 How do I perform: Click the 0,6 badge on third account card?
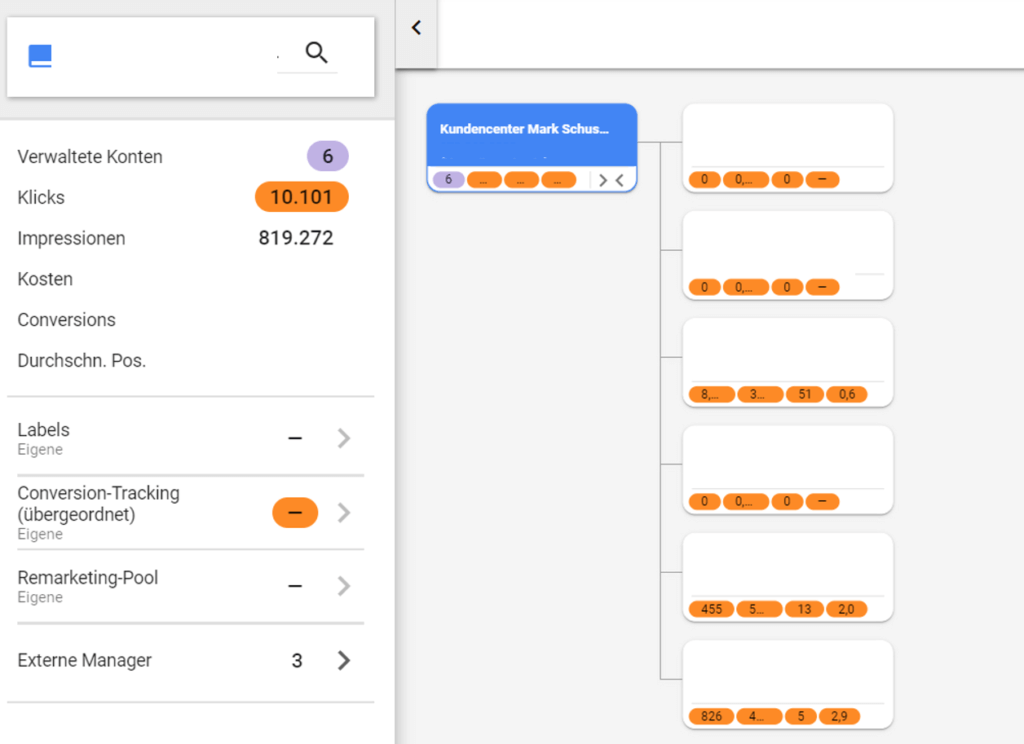coord(847,394)
